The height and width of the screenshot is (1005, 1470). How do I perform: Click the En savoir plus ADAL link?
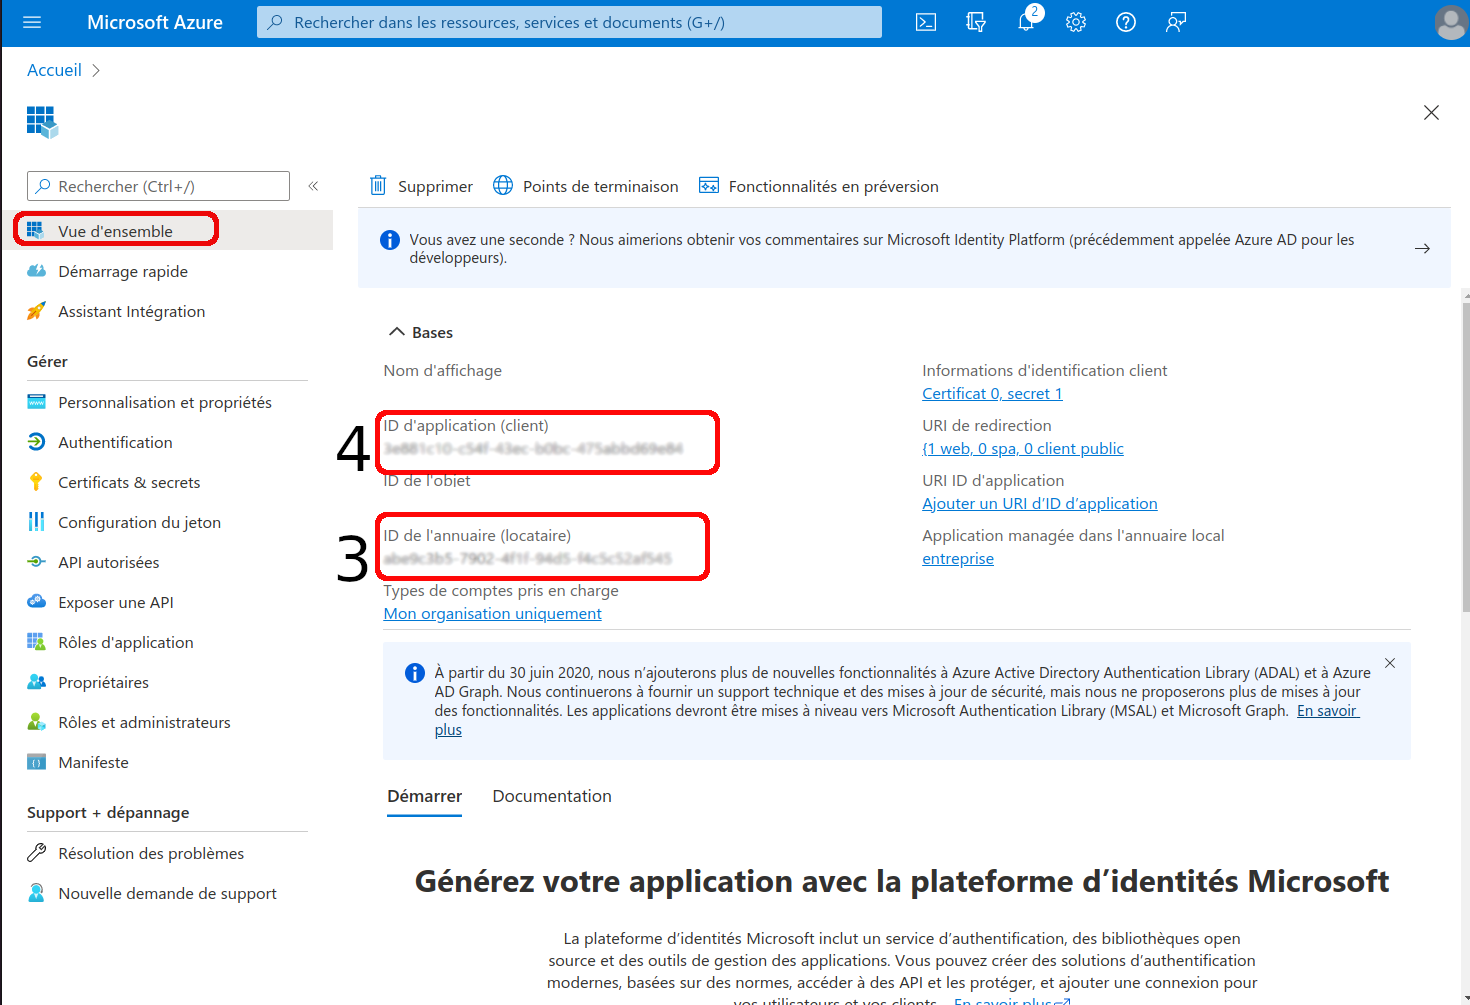coord(1328,711)
